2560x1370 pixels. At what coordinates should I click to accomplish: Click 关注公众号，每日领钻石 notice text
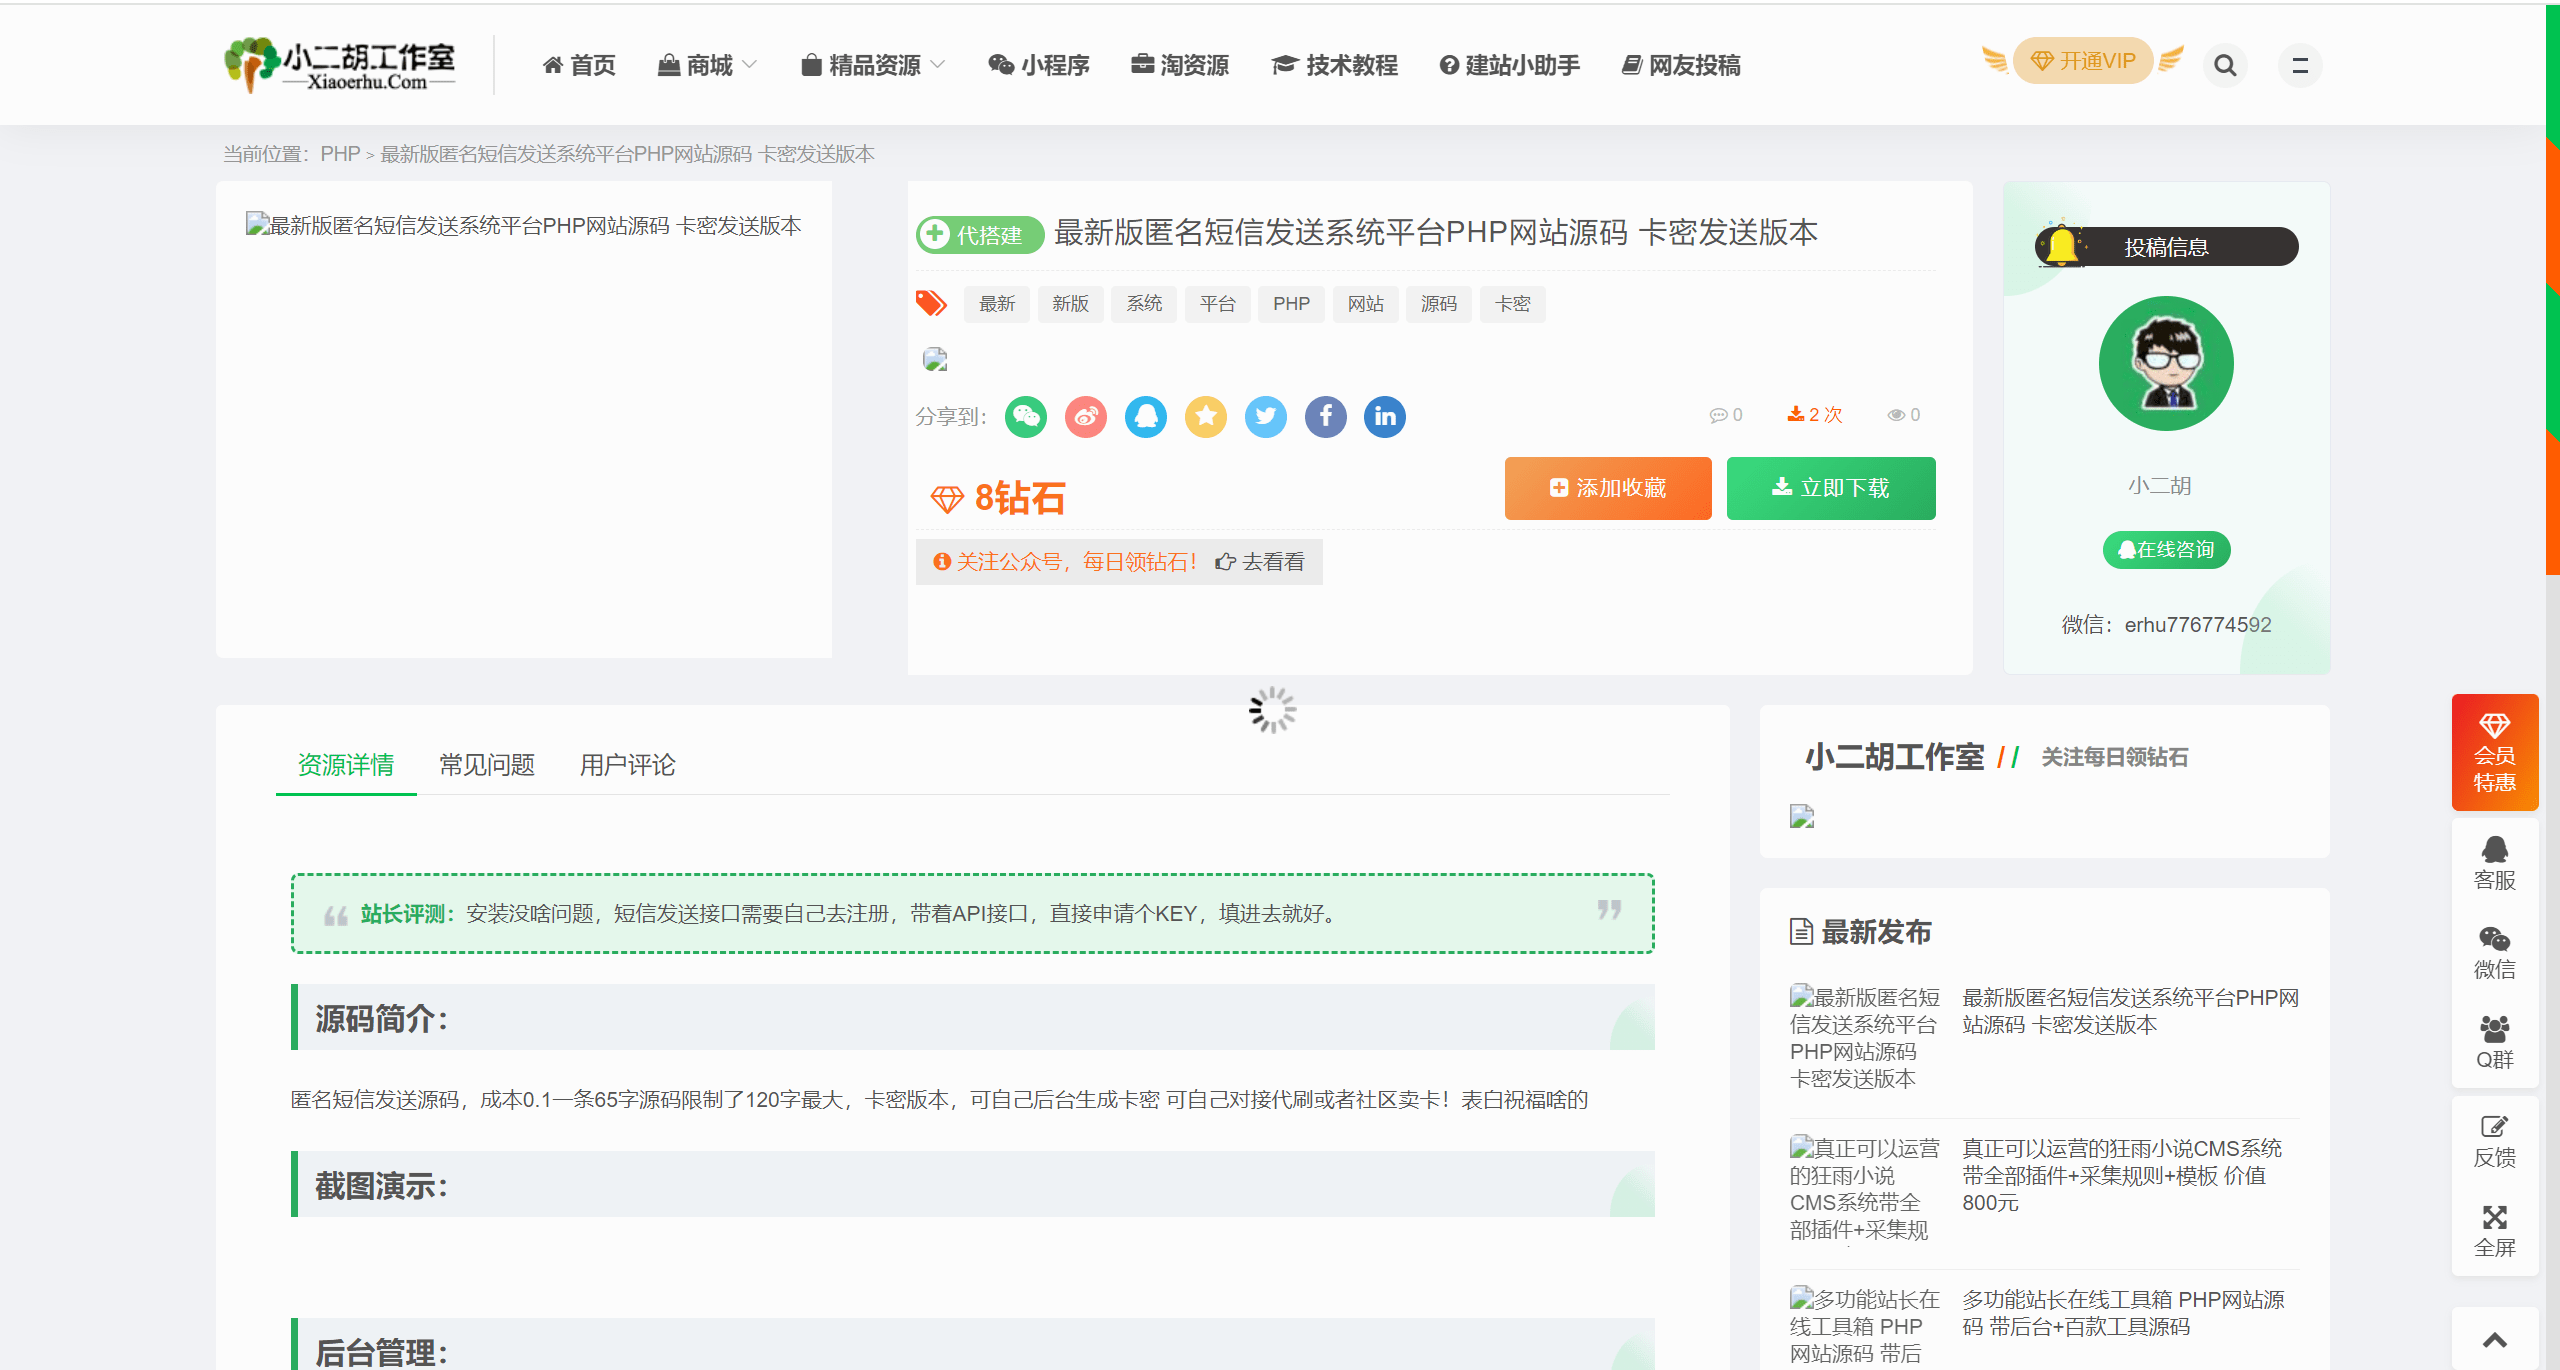point(1076,562)
